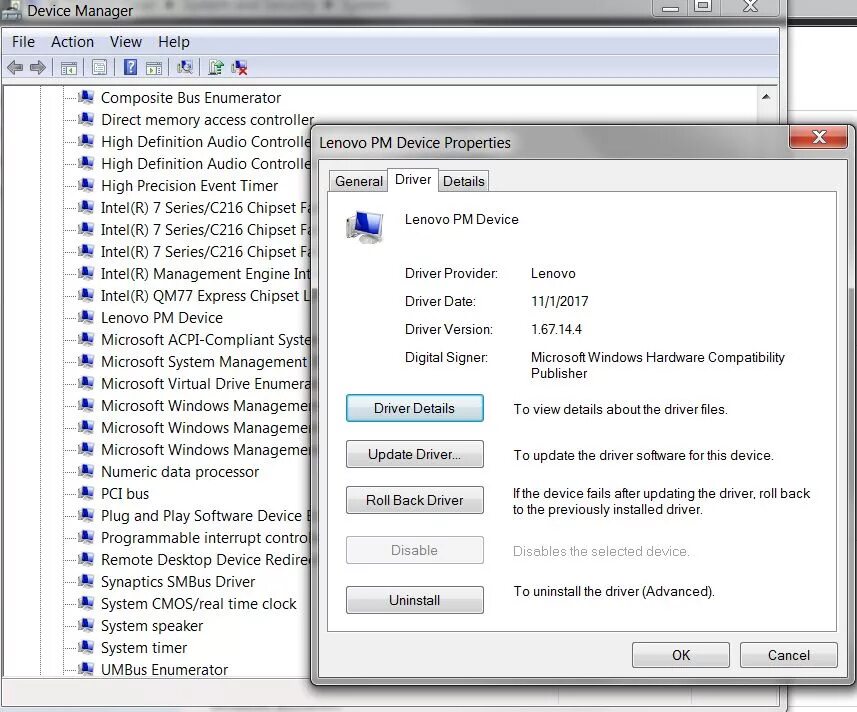Select Microsoft ACPI-Compliant System row
857x712 pixels.
coord(205,339)
